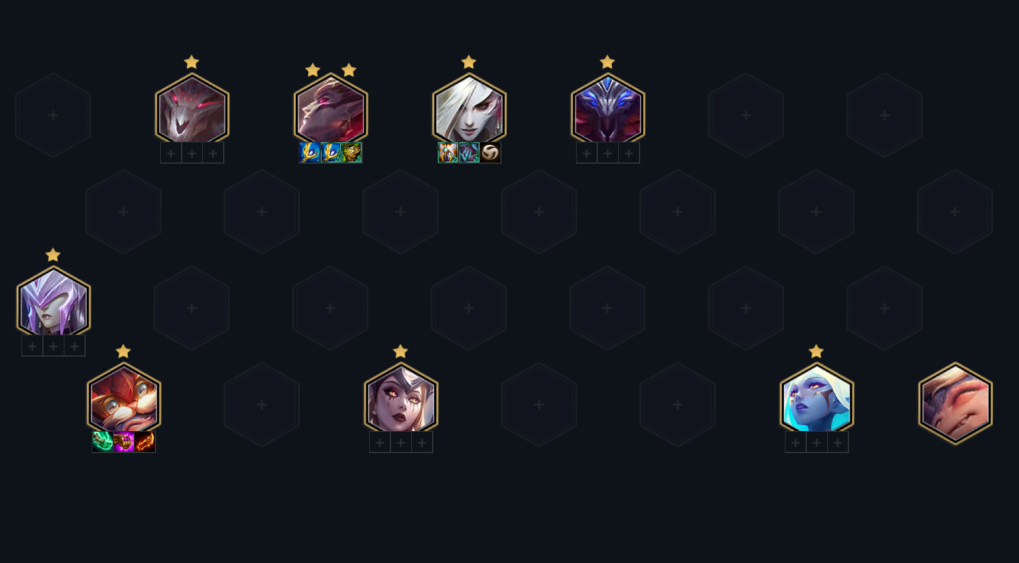This screenshot has width=1019, height=563.
Task: Select the red-eyed dark monster champion portrait
Action: 192,109
